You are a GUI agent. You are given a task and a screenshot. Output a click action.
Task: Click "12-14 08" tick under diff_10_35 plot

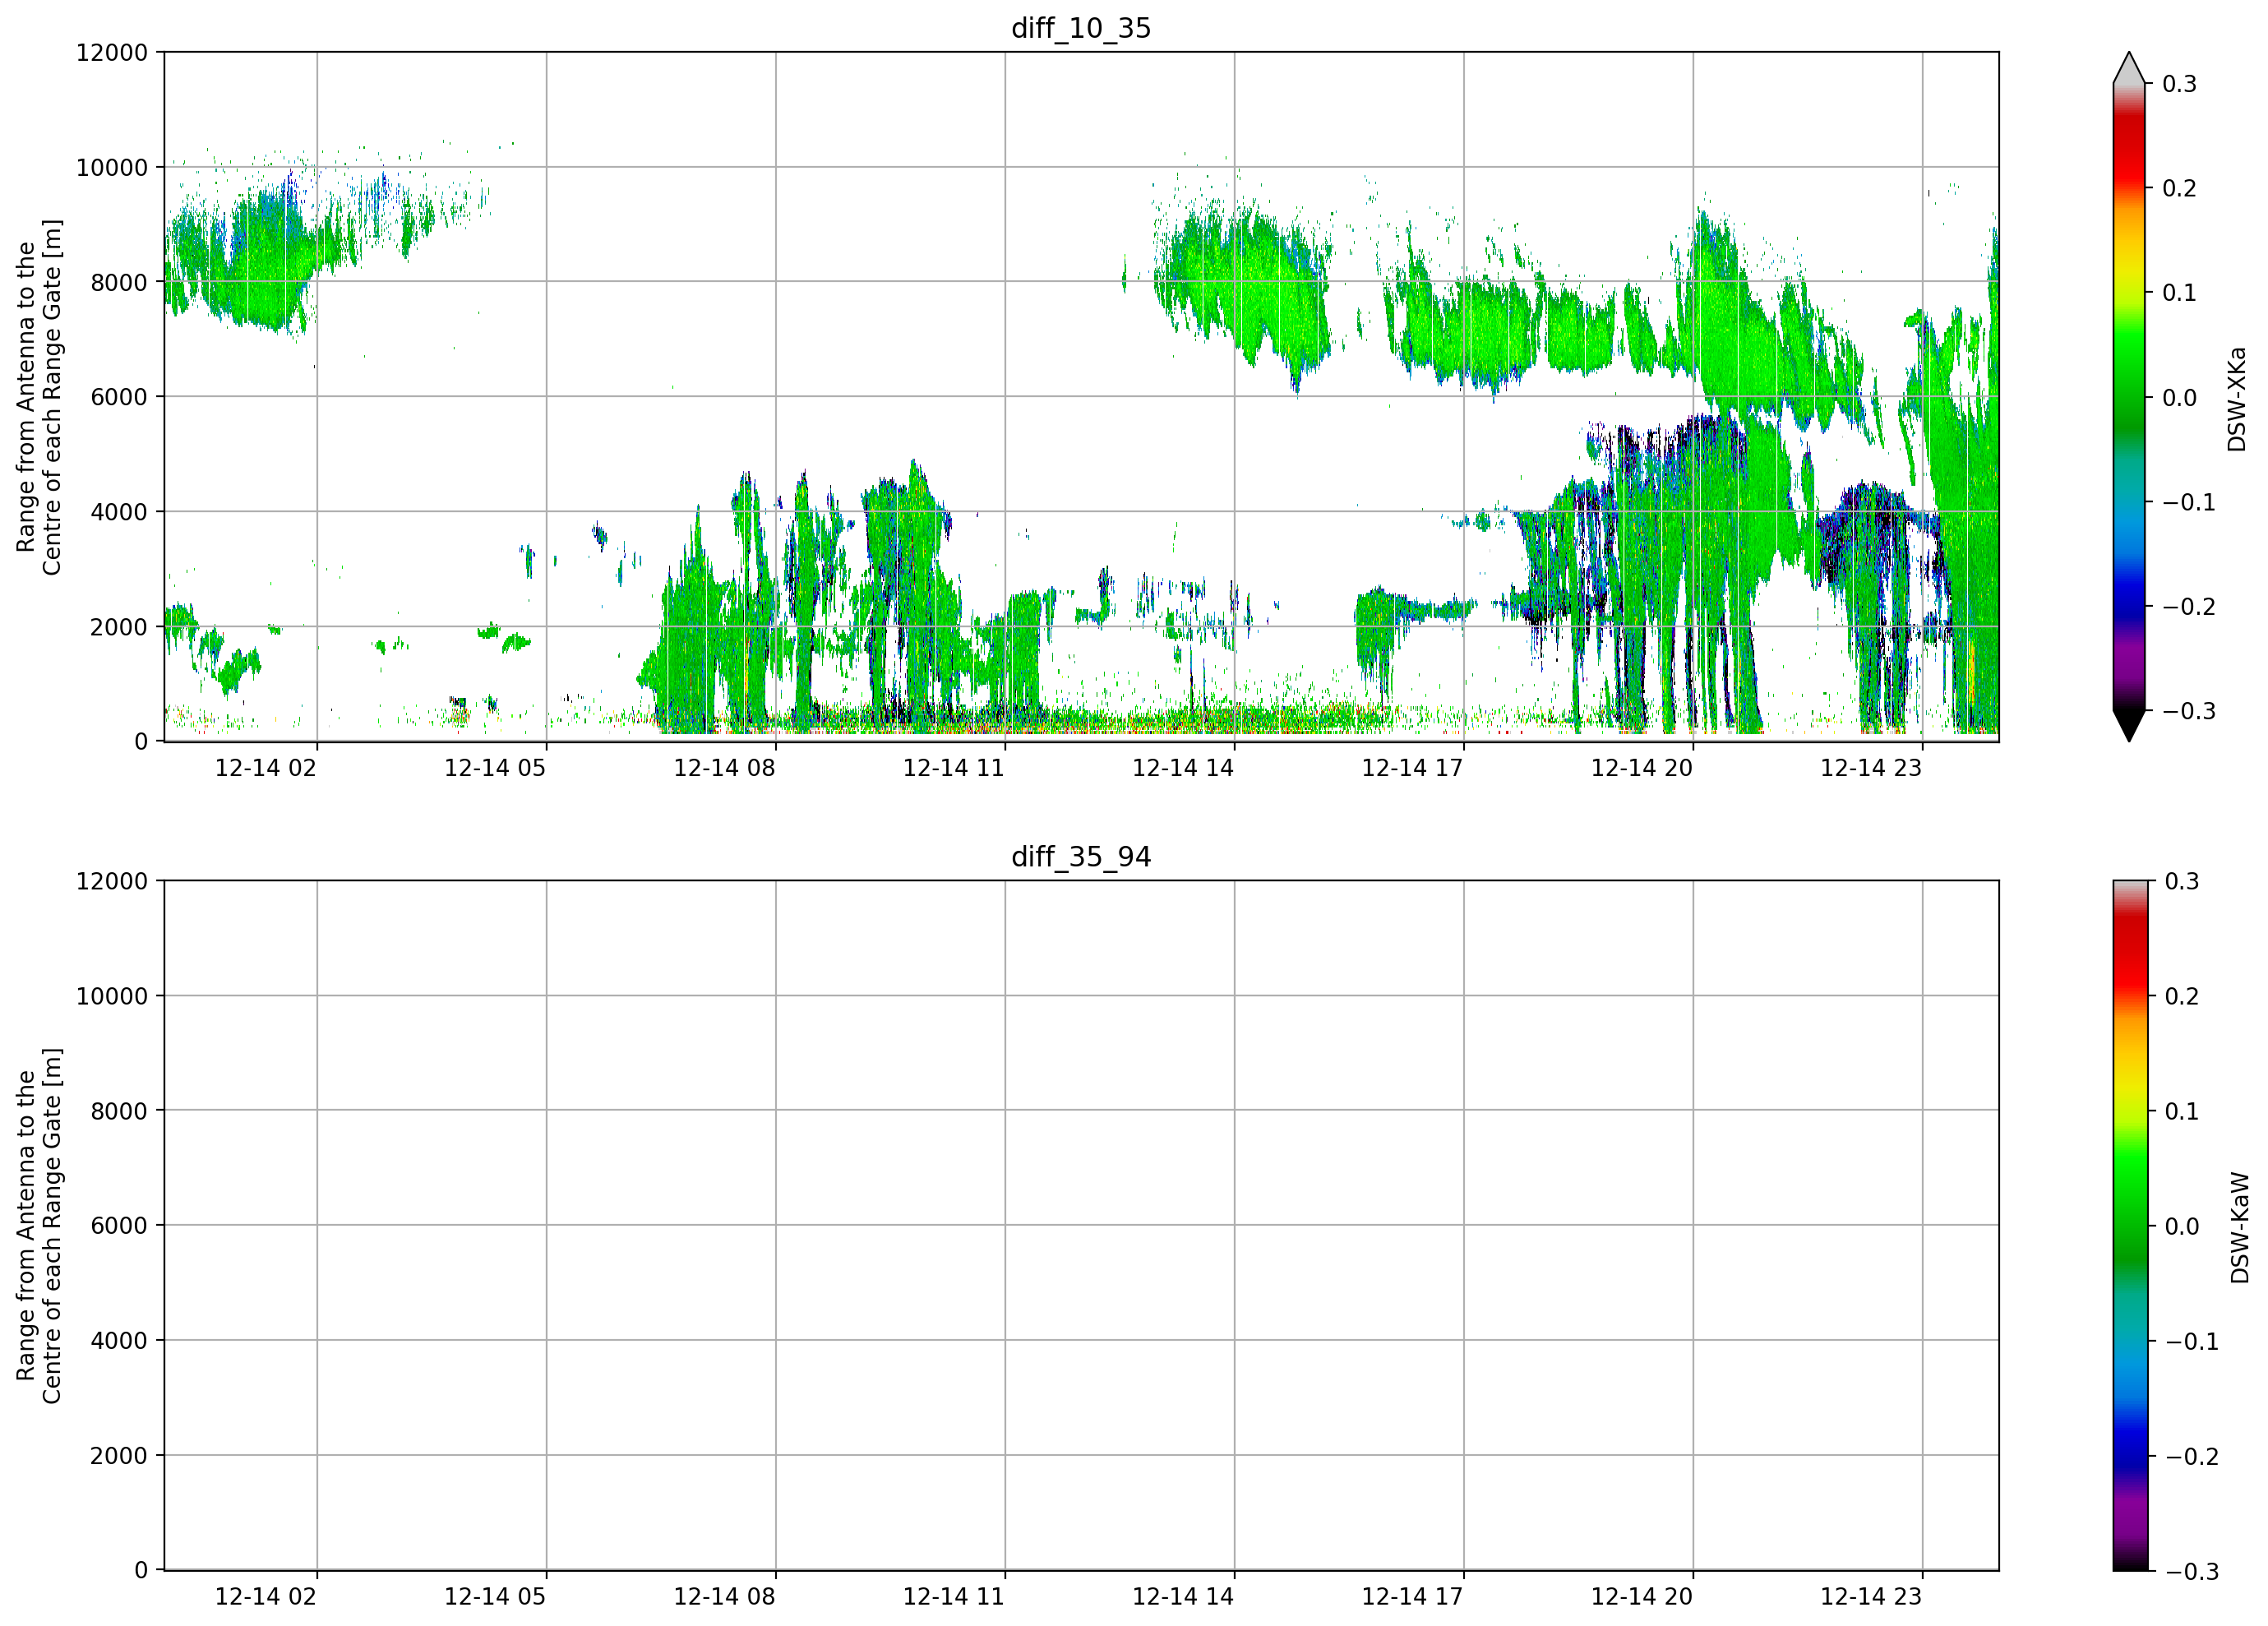click(x=724, y=768)
